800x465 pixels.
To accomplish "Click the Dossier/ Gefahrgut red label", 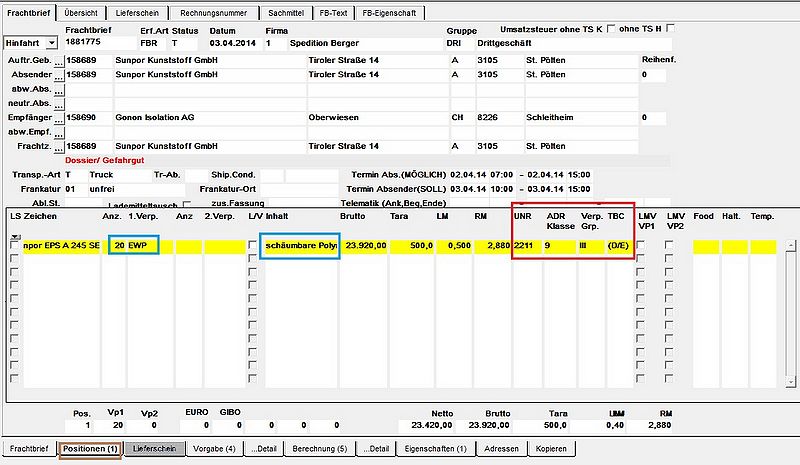I will point(105,160).
